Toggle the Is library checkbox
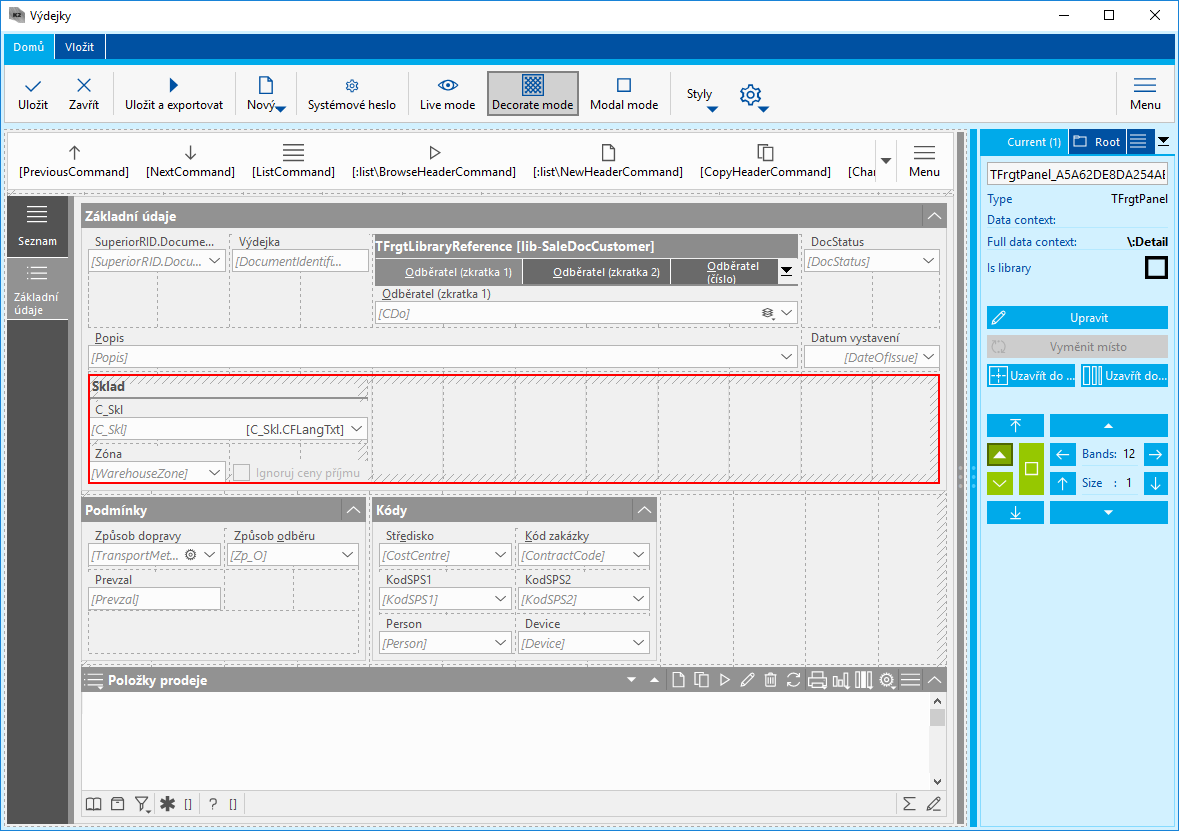The image size is (1179, 831). pos(1156,268)
